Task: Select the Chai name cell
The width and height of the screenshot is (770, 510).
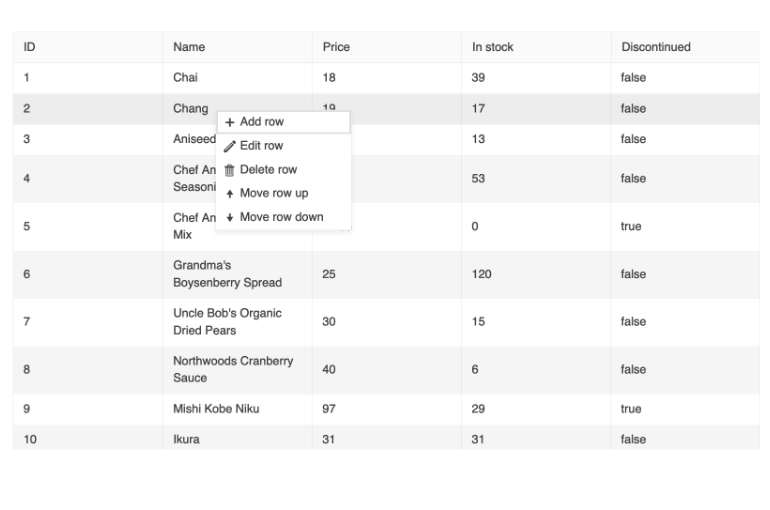Action: click(186, 78)
